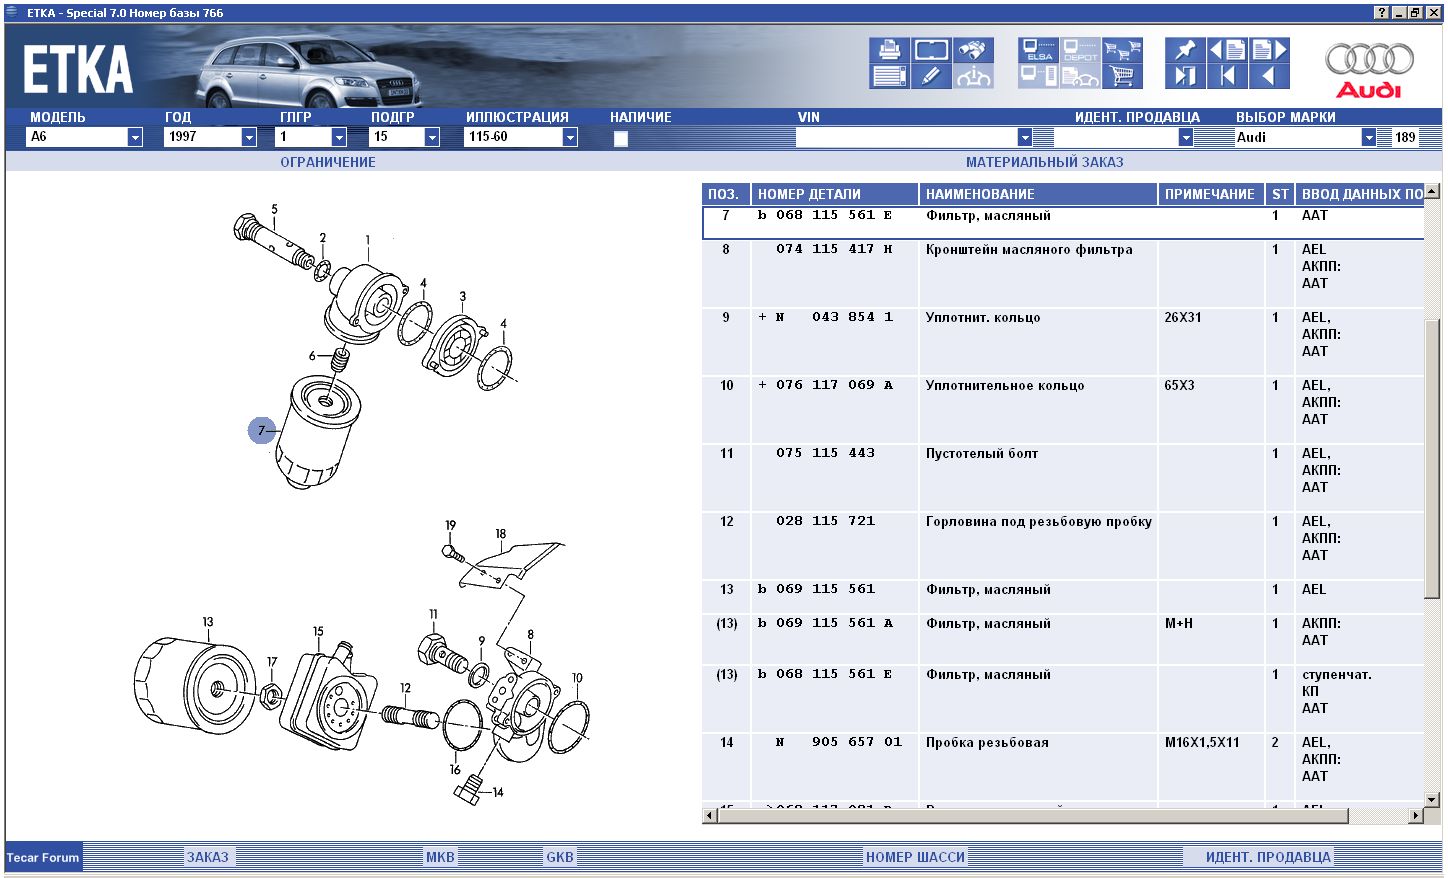Click the printer icon to print

click(889, 50)
